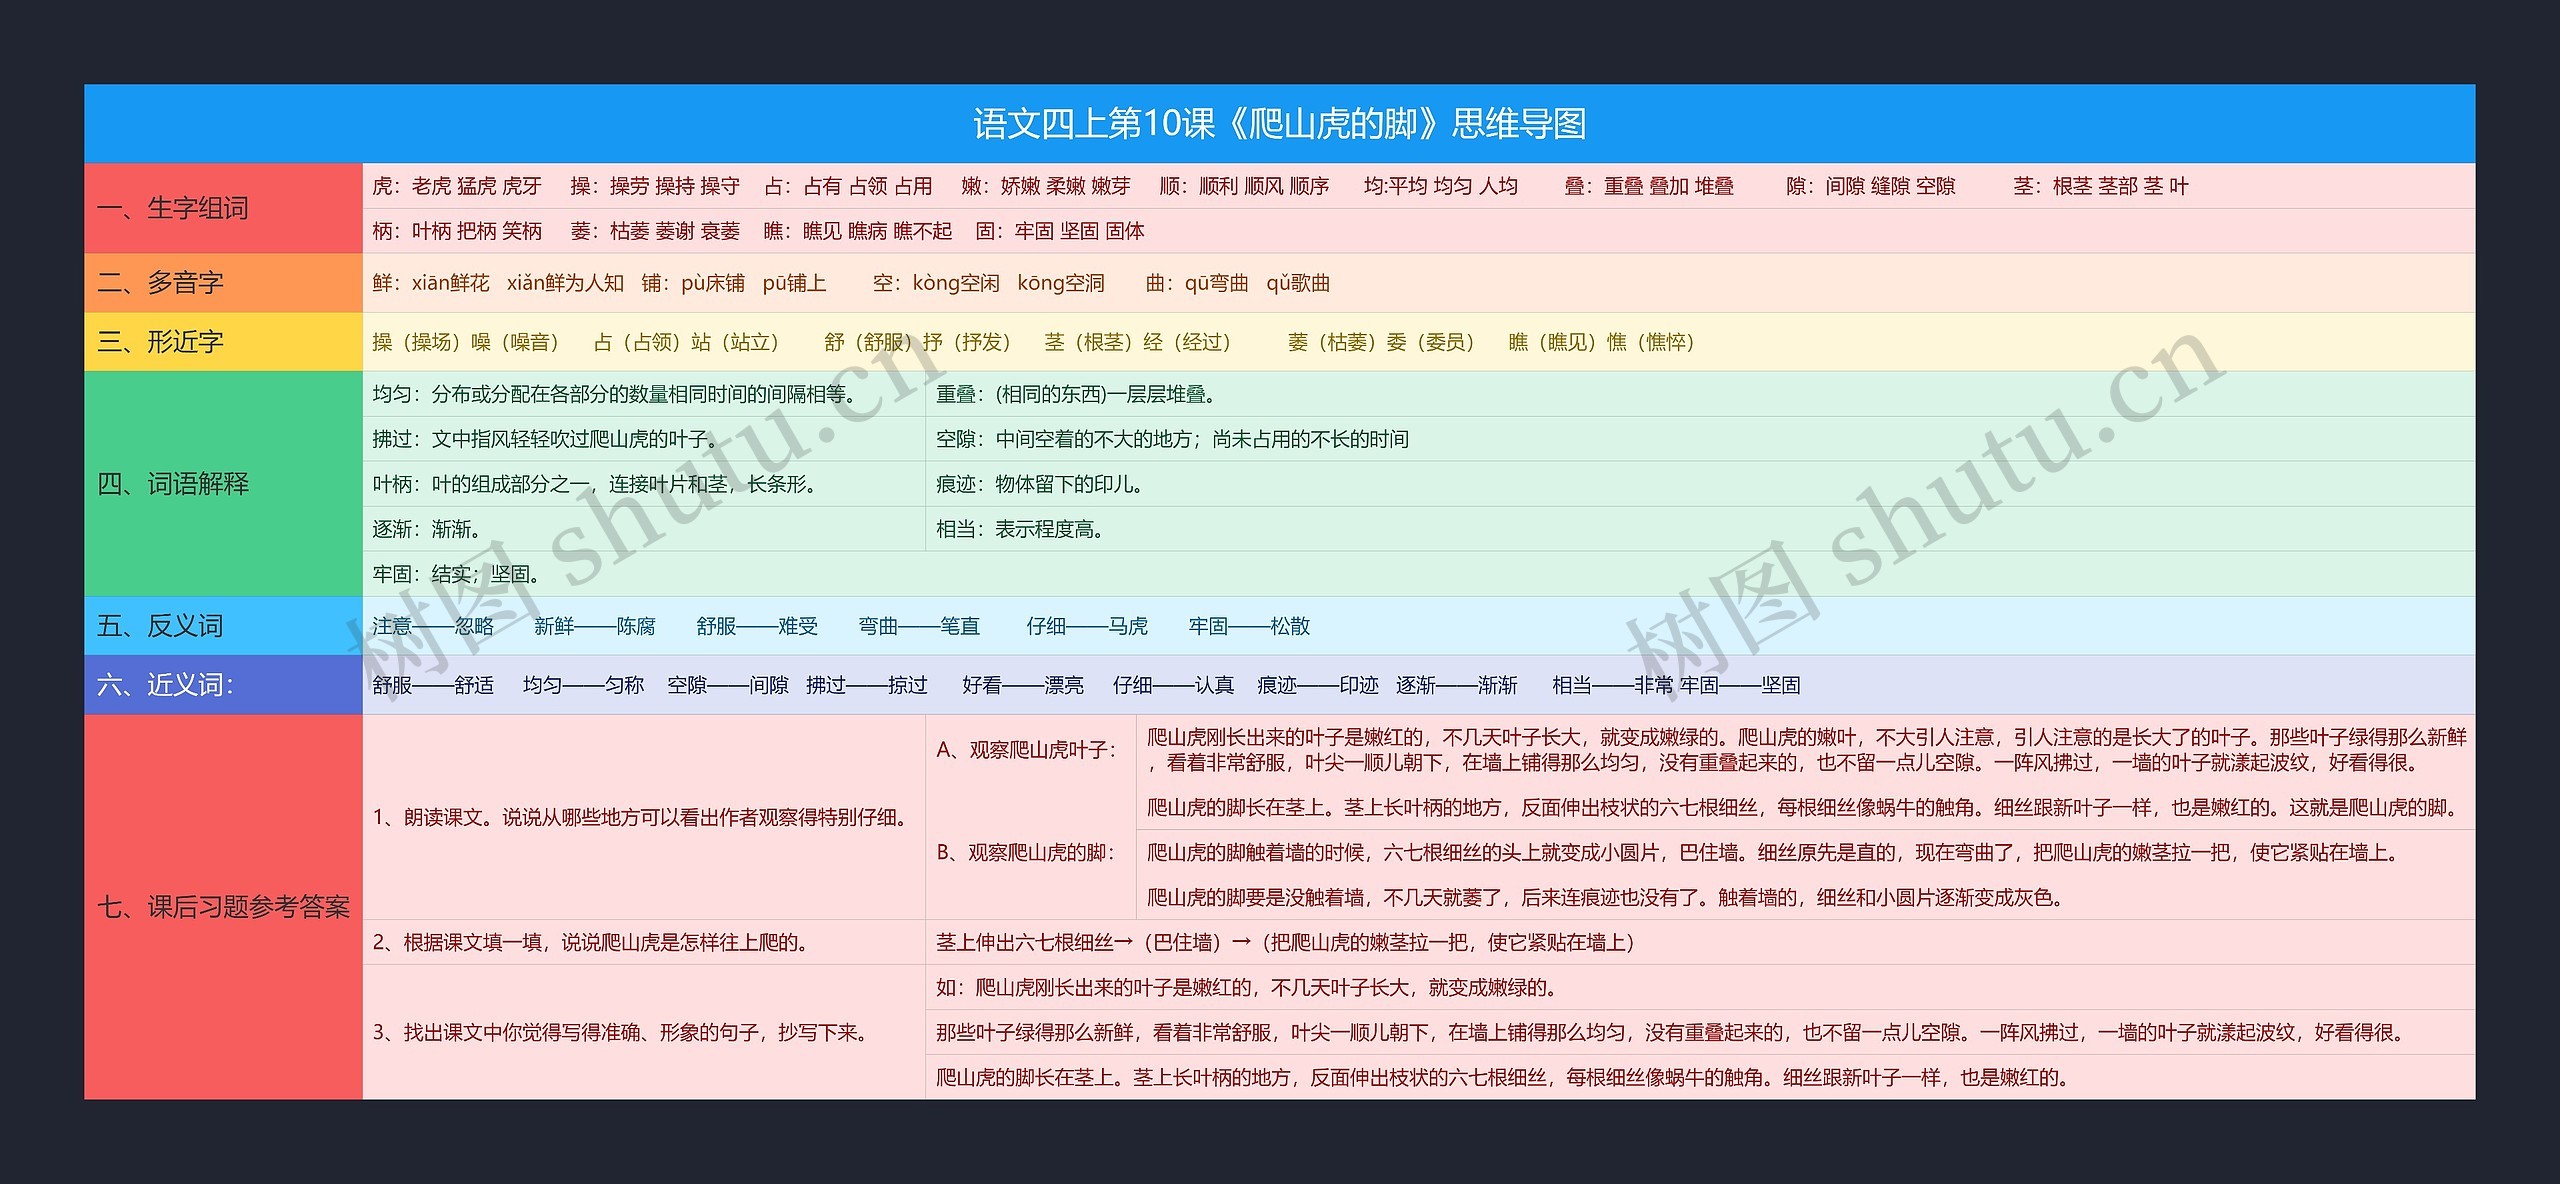Click the row starting 虎：老虎 猛虎 虎牙
The image size is (2560, 1184).
tap(1418, 186)
